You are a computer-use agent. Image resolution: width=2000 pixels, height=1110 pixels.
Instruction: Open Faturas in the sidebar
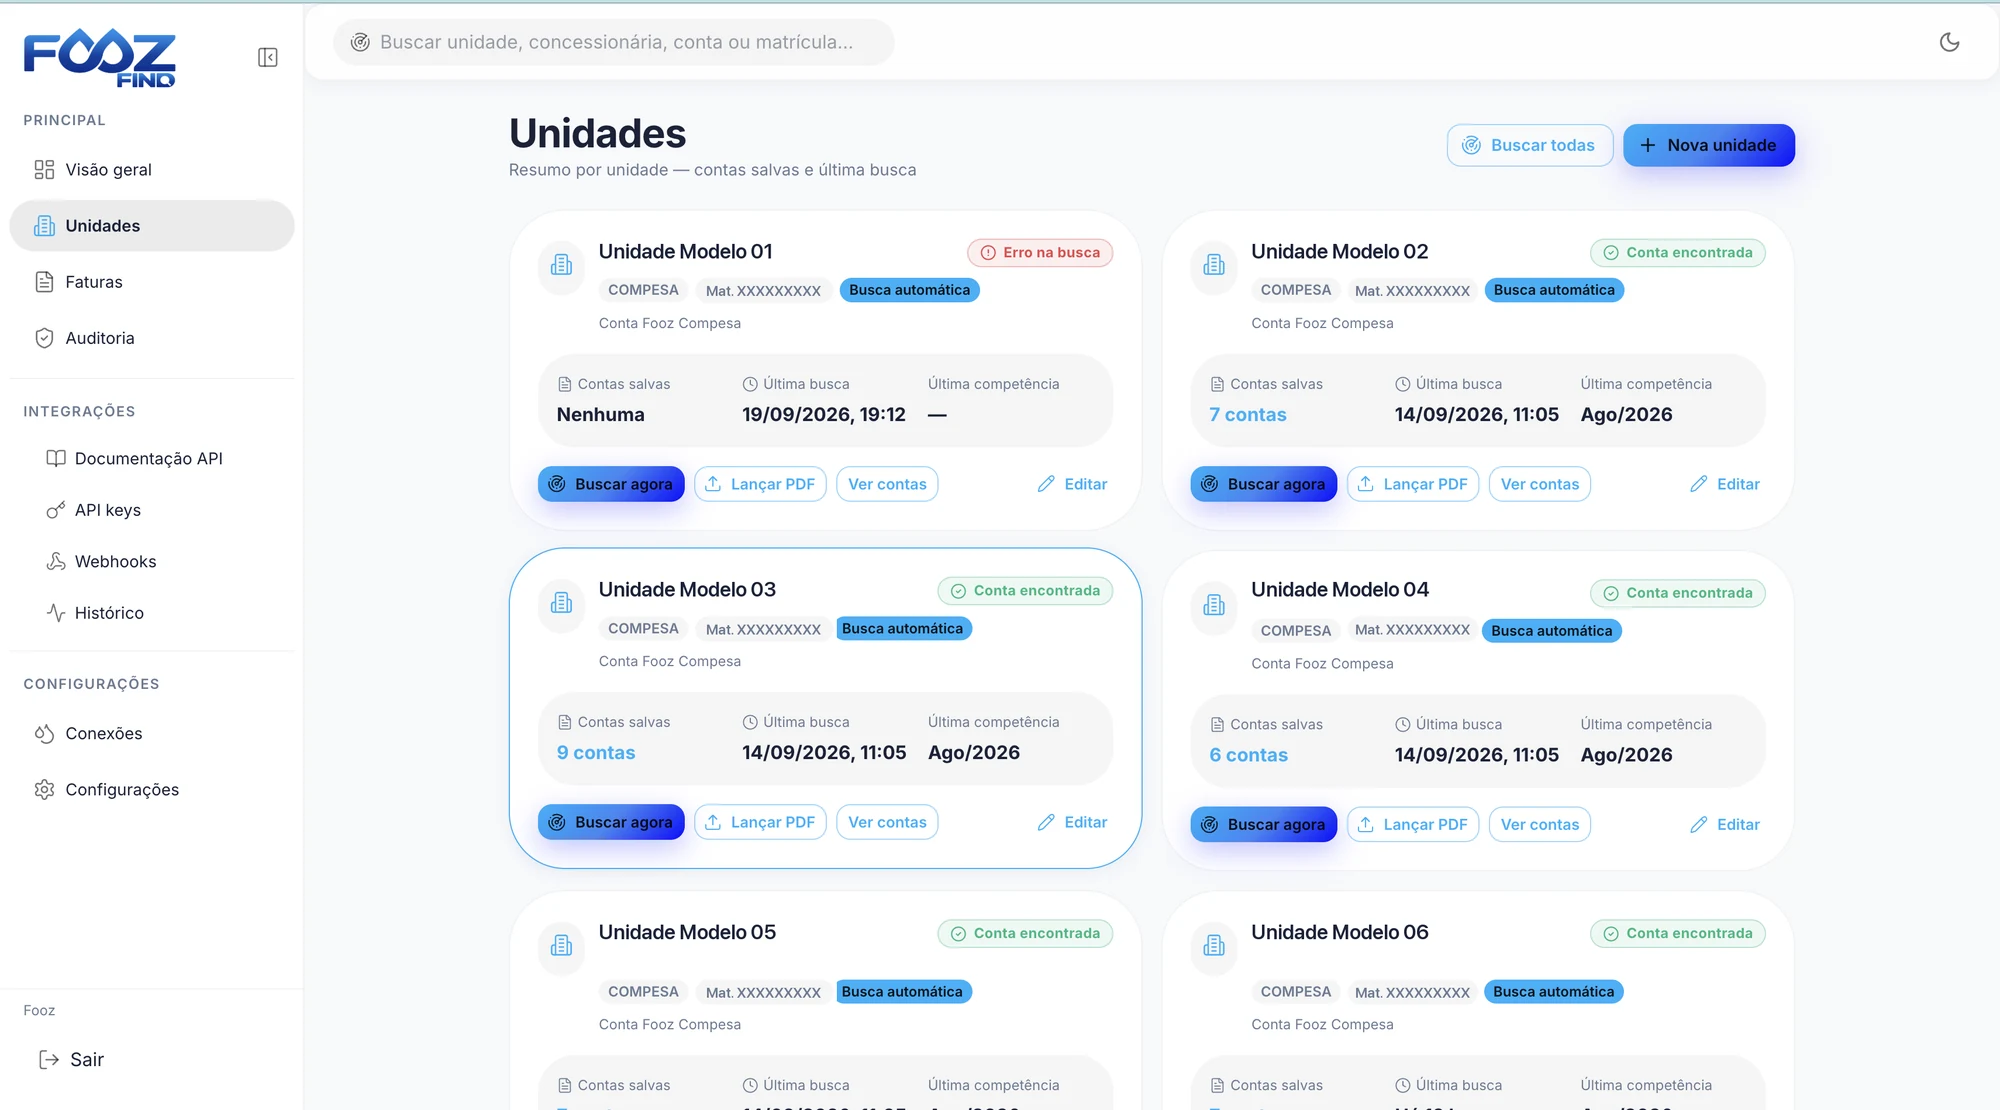point(152,282)
